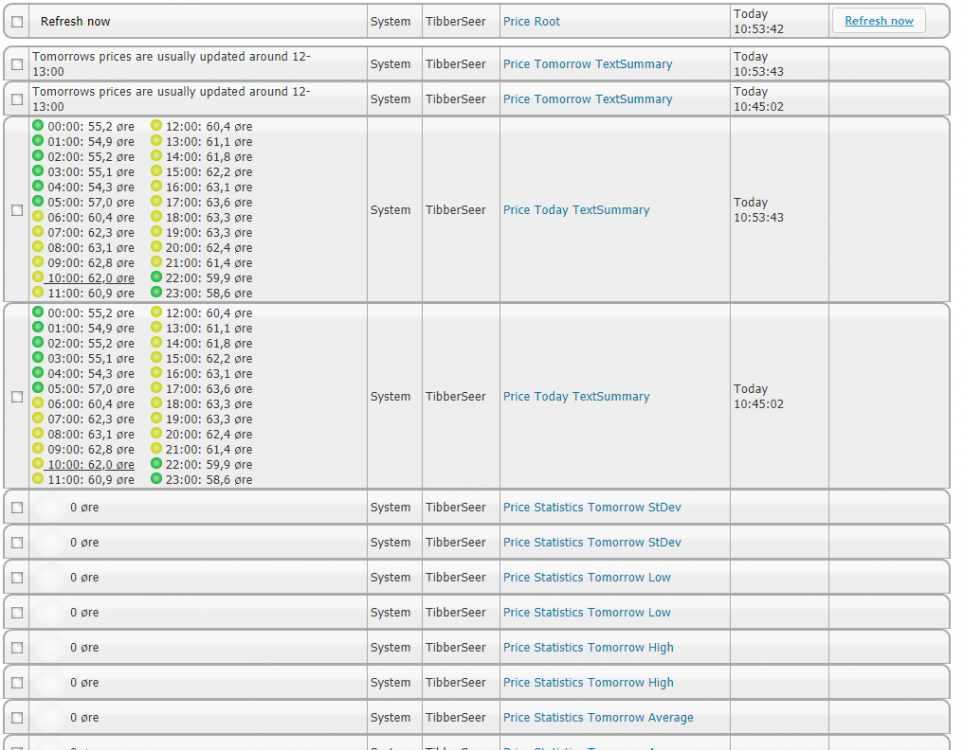This screenshot has width=963, height=750.
Task: Select checkbox for Price Today TextSummary at 10:45:02
Action: pos(17,397)
